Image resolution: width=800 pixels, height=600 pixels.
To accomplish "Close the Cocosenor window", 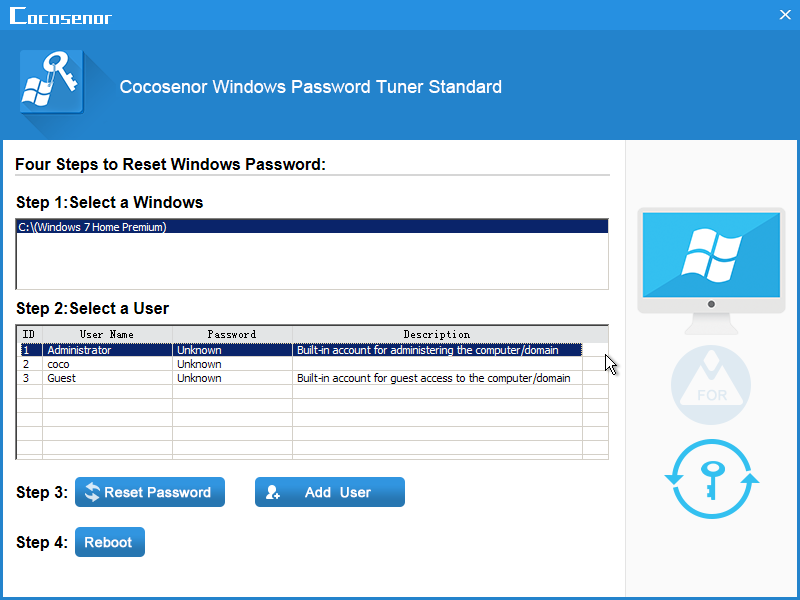I will 785,15.
